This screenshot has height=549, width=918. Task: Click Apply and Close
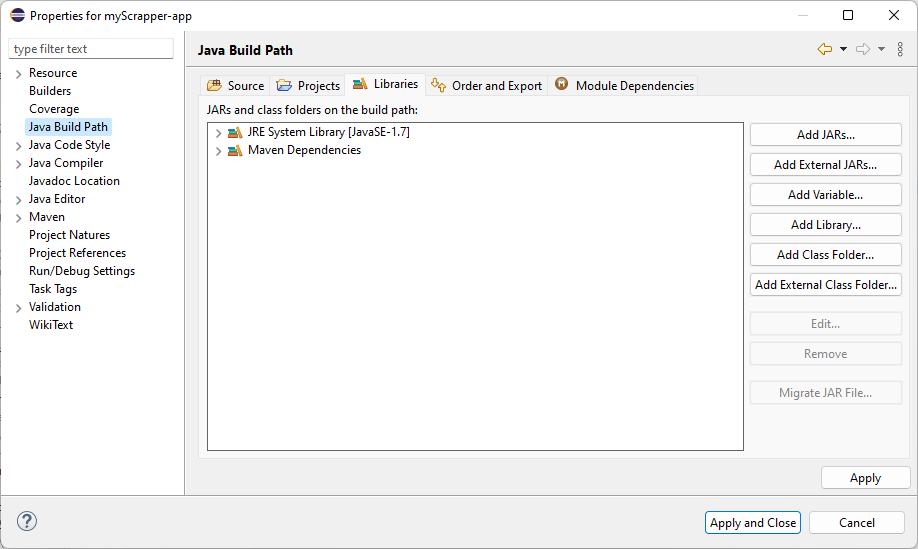(753, 523)
